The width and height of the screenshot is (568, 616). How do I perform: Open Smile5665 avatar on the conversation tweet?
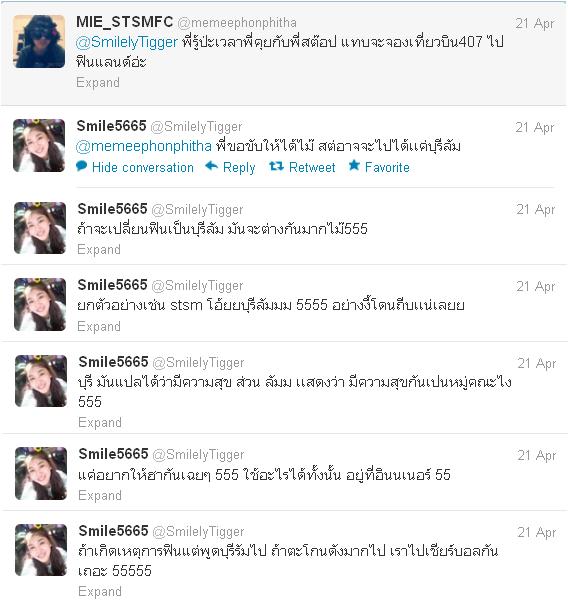point(39,145)
